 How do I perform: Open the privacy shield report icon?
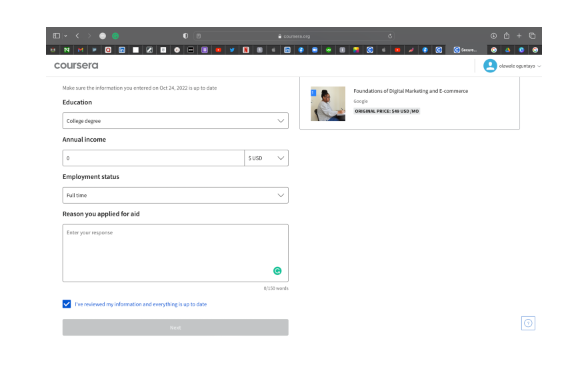coord(185,36)
